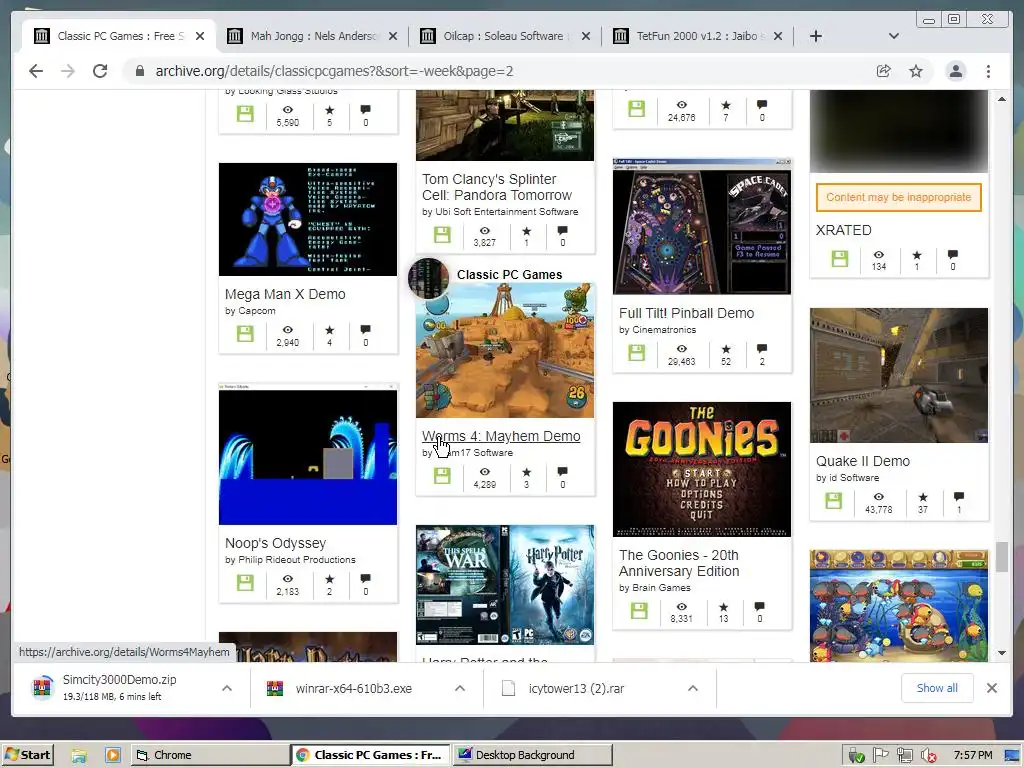1024x768 pixels.
Task: Close the TetFun 2000 tab
Action: [x=778, y=36]
